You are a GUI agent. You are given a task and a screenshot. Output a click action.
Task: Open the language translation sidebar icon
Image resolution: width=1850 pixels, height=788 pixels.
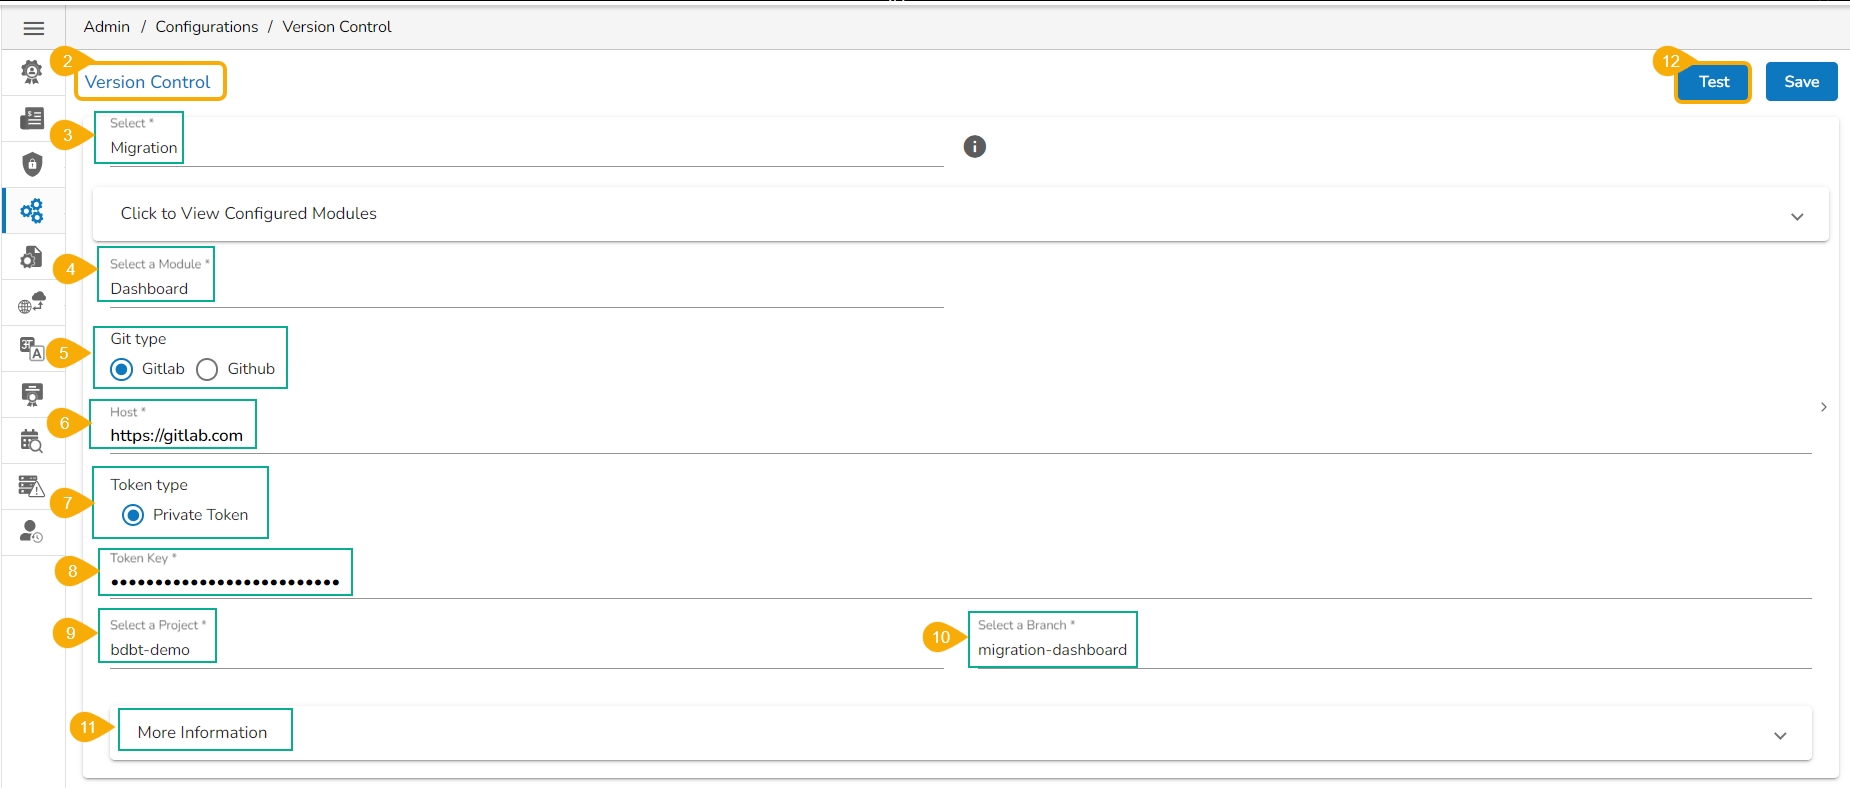[32, 349]
